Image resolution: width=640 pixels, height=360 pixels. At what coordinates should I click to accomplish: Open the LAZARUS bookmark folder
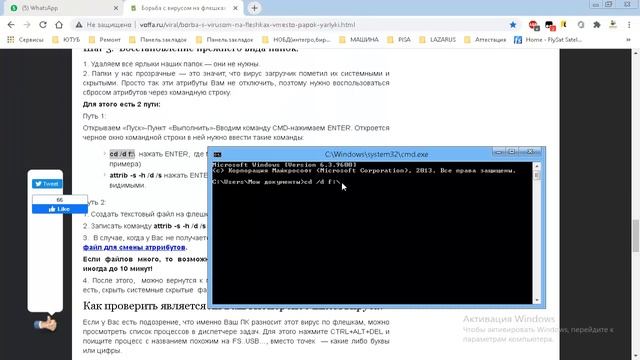point(437,40)
